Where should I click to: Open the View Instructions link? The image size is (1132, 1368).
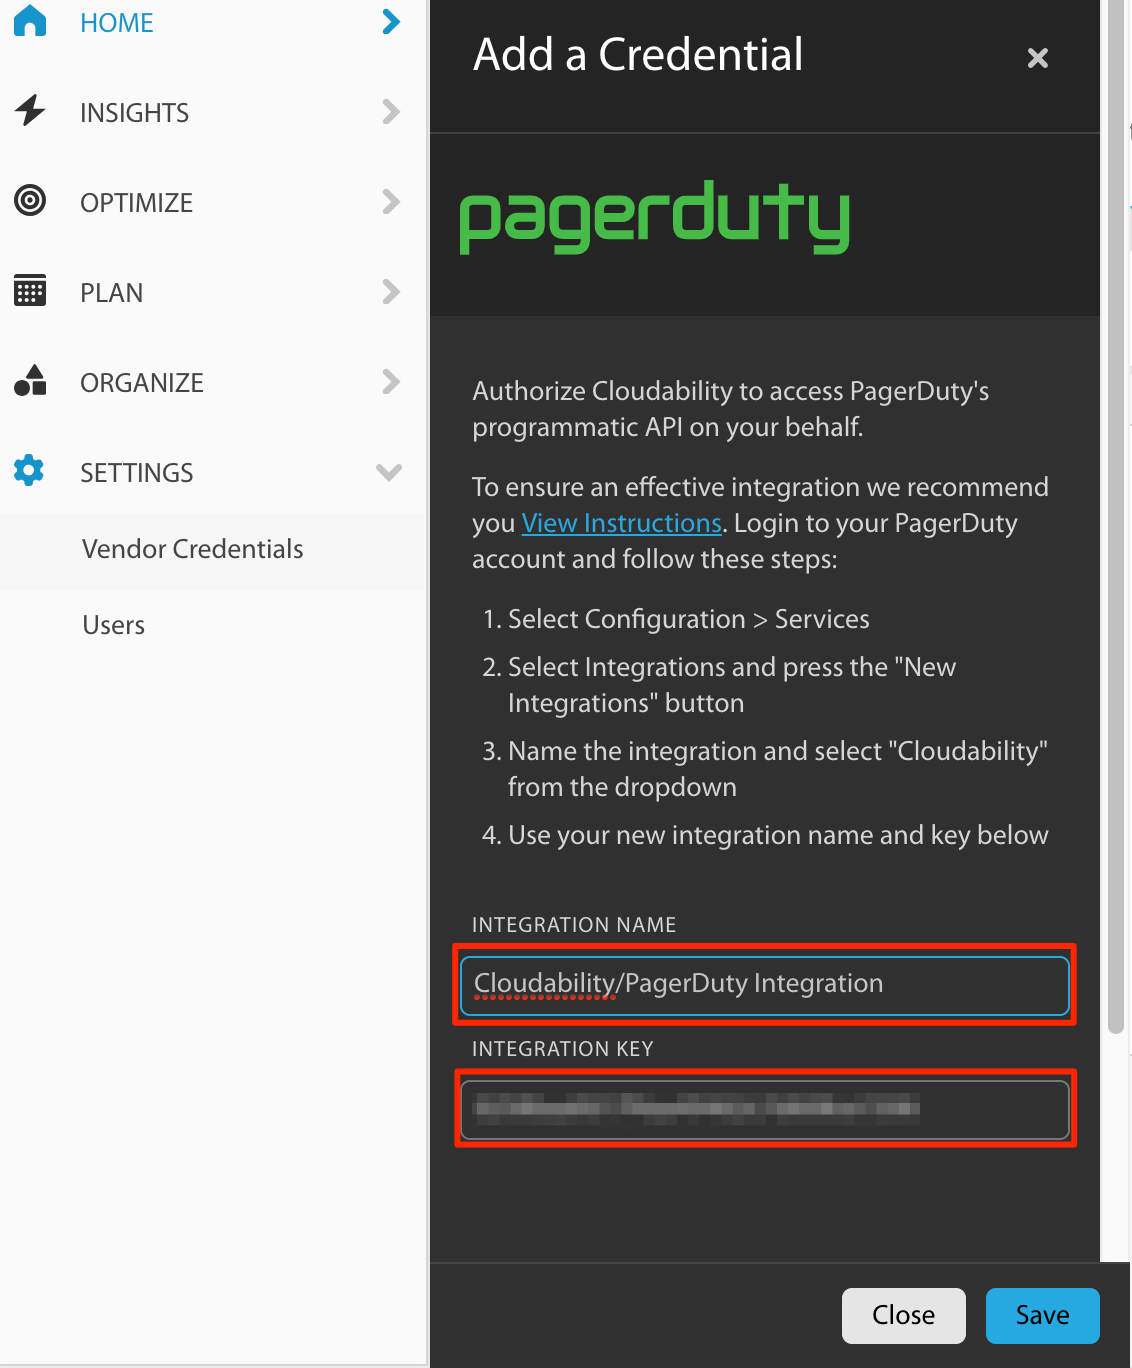[621, 523]
